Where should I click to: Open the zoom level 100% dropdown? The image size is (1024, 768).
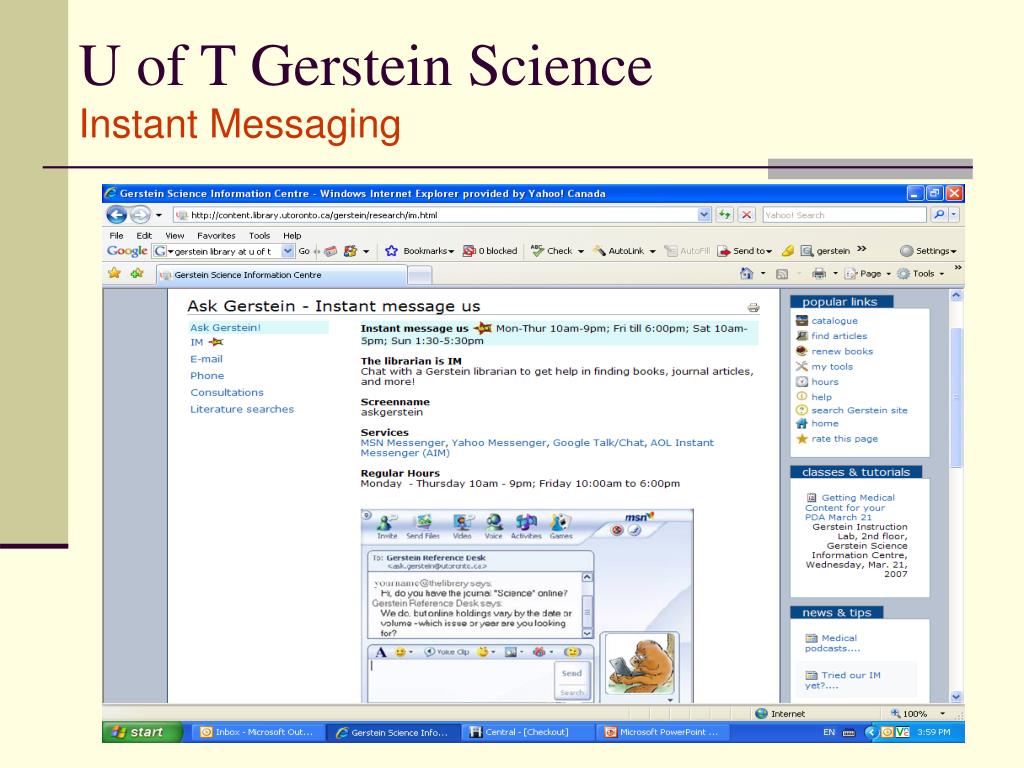tap(942, 714)
